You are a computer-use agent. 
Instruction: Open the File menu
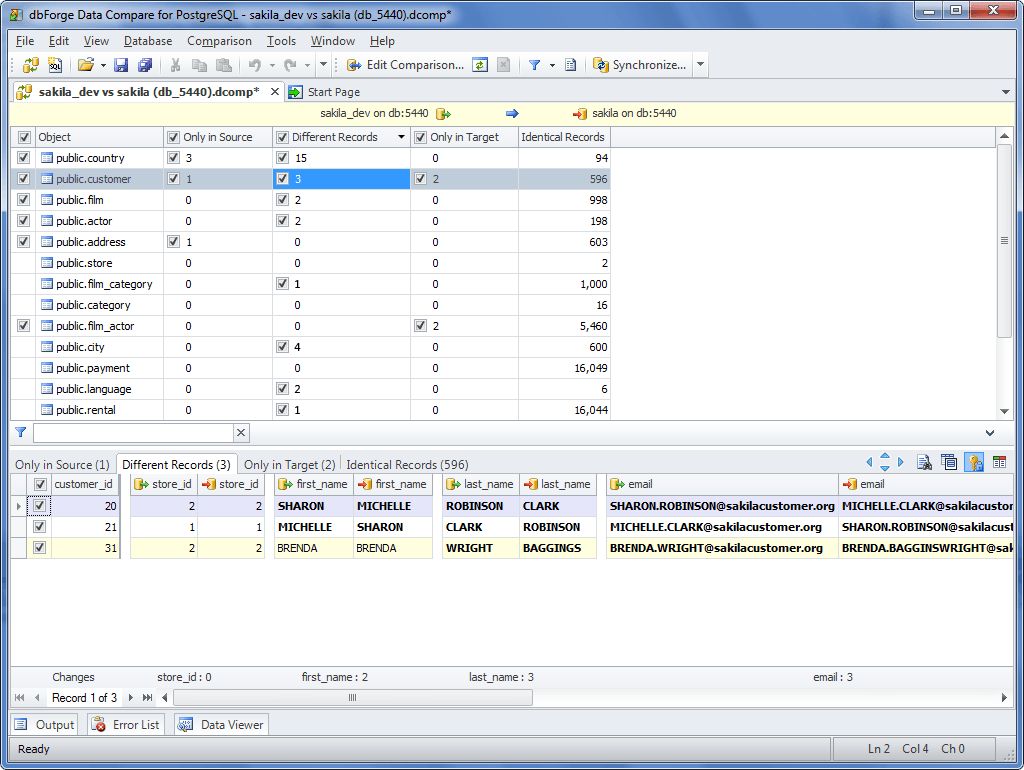point(25,40)
